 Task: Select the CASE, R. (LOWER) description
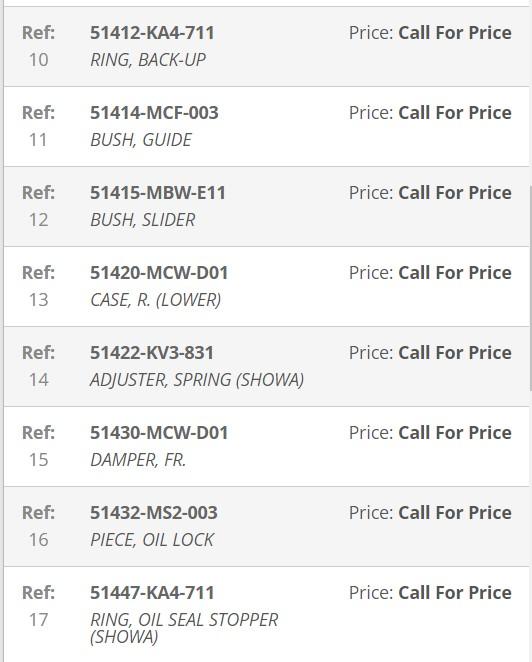coord(156,300)
